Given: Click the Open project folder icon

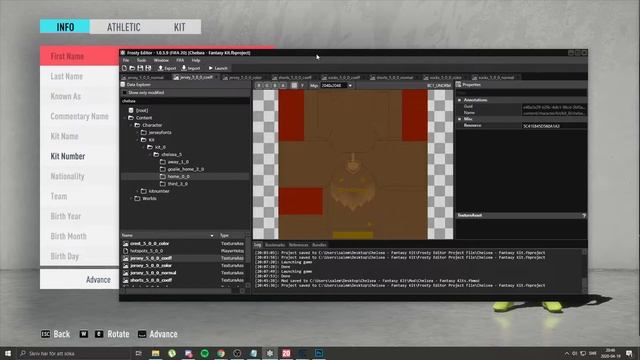Looking at the screenshot, I should [132, 68].
